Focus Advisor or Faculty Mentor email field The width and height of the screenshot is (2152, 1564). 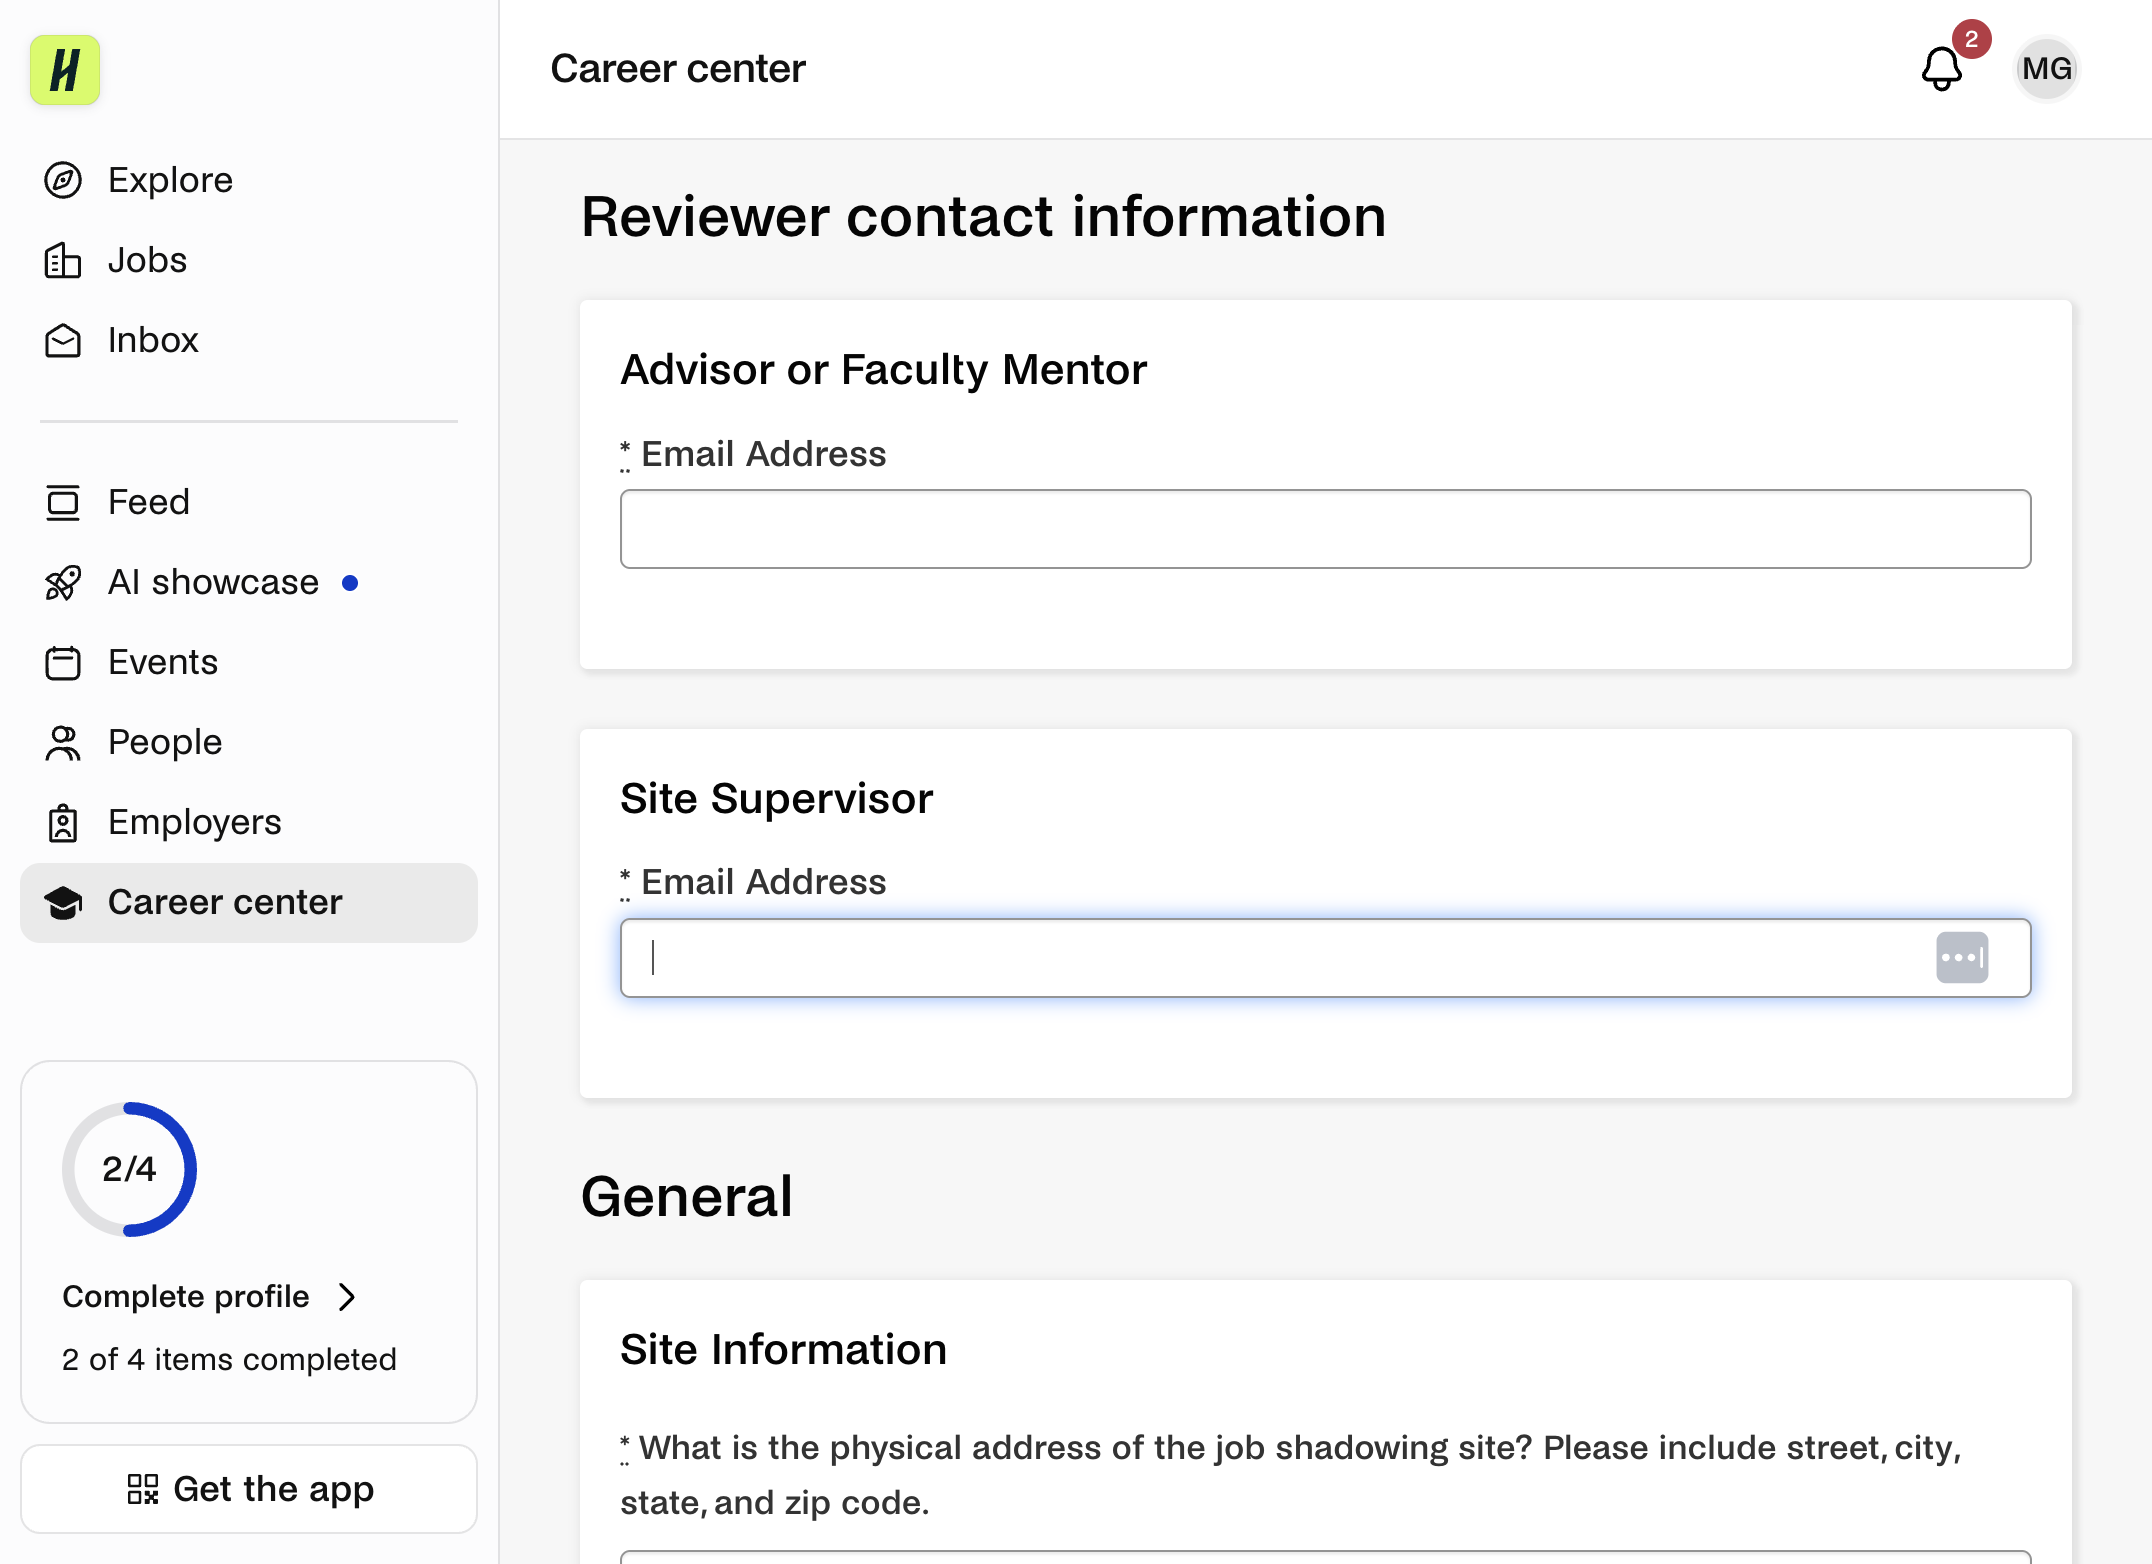click(1325, 529)
